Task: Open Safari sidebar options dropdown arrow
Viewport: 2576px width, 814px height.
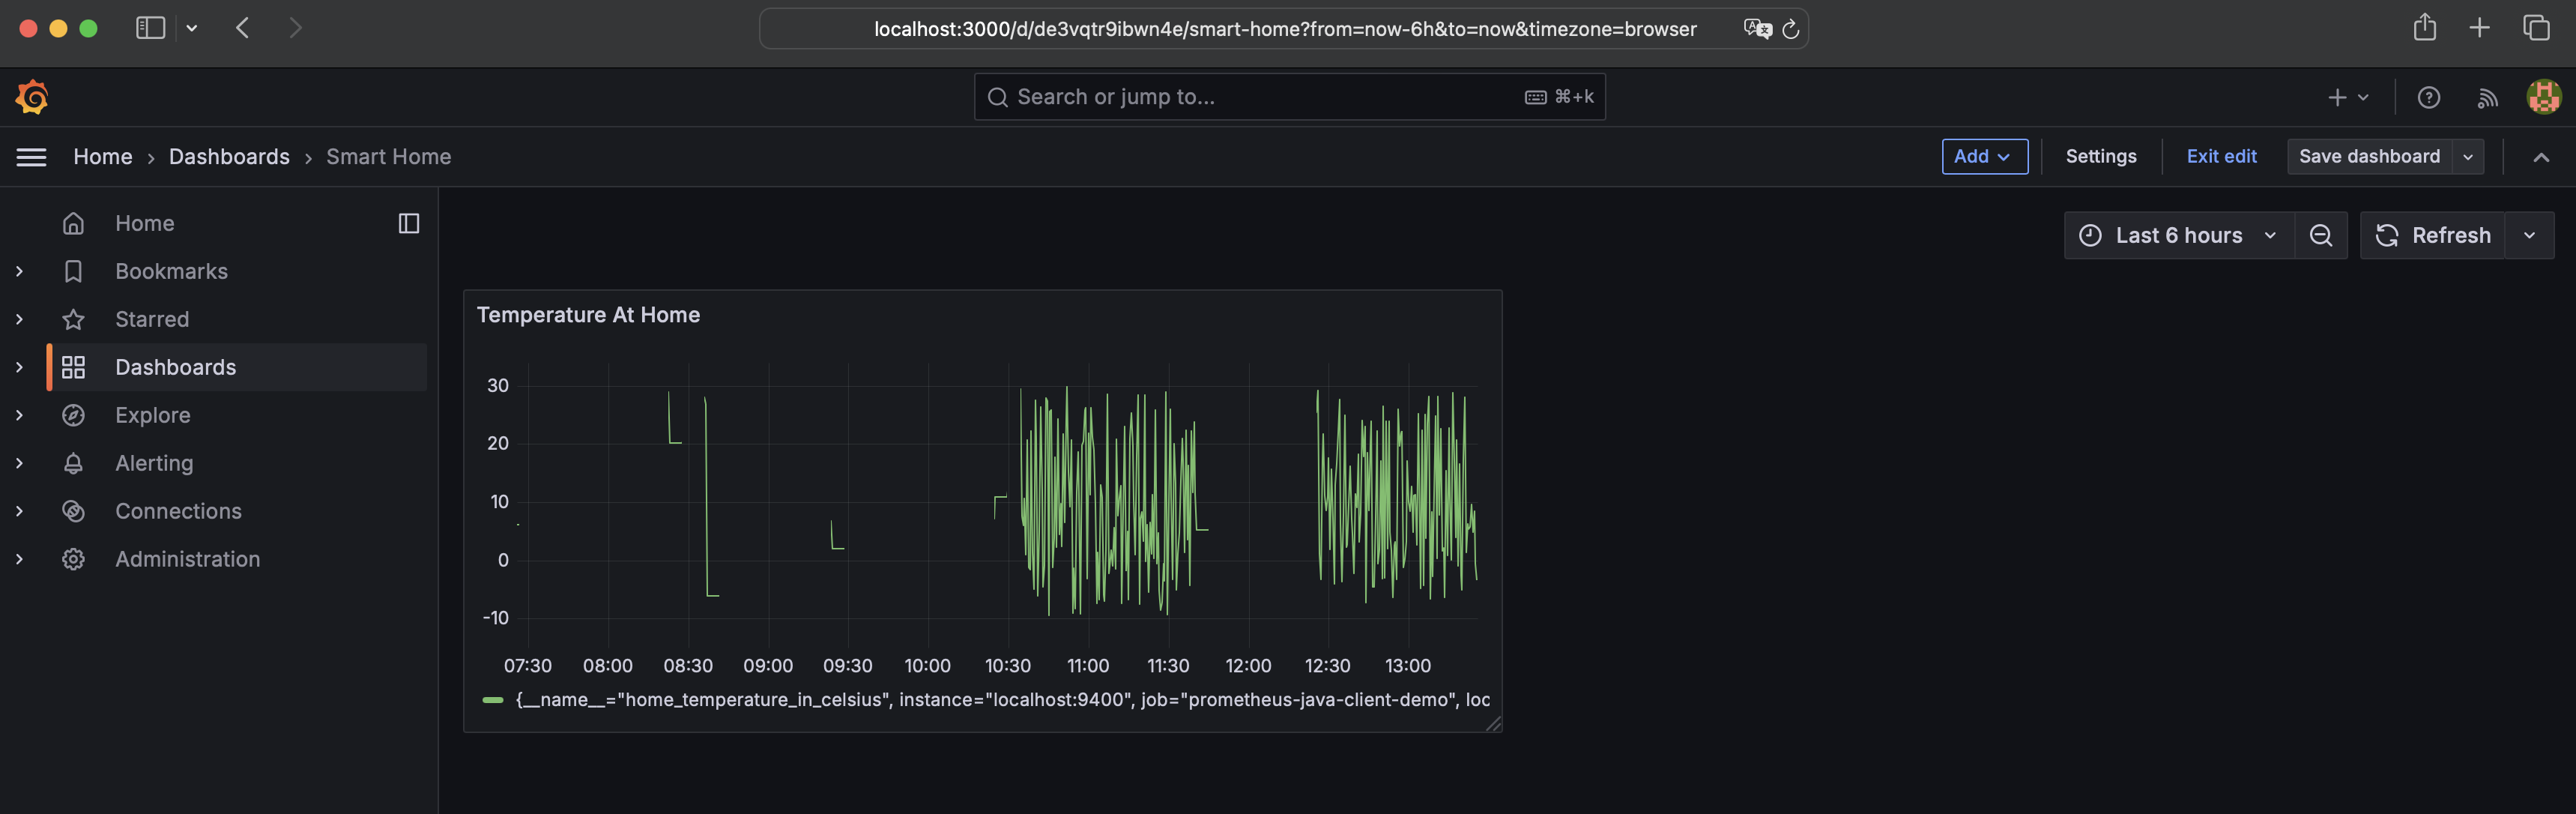Action: [192, 28]
